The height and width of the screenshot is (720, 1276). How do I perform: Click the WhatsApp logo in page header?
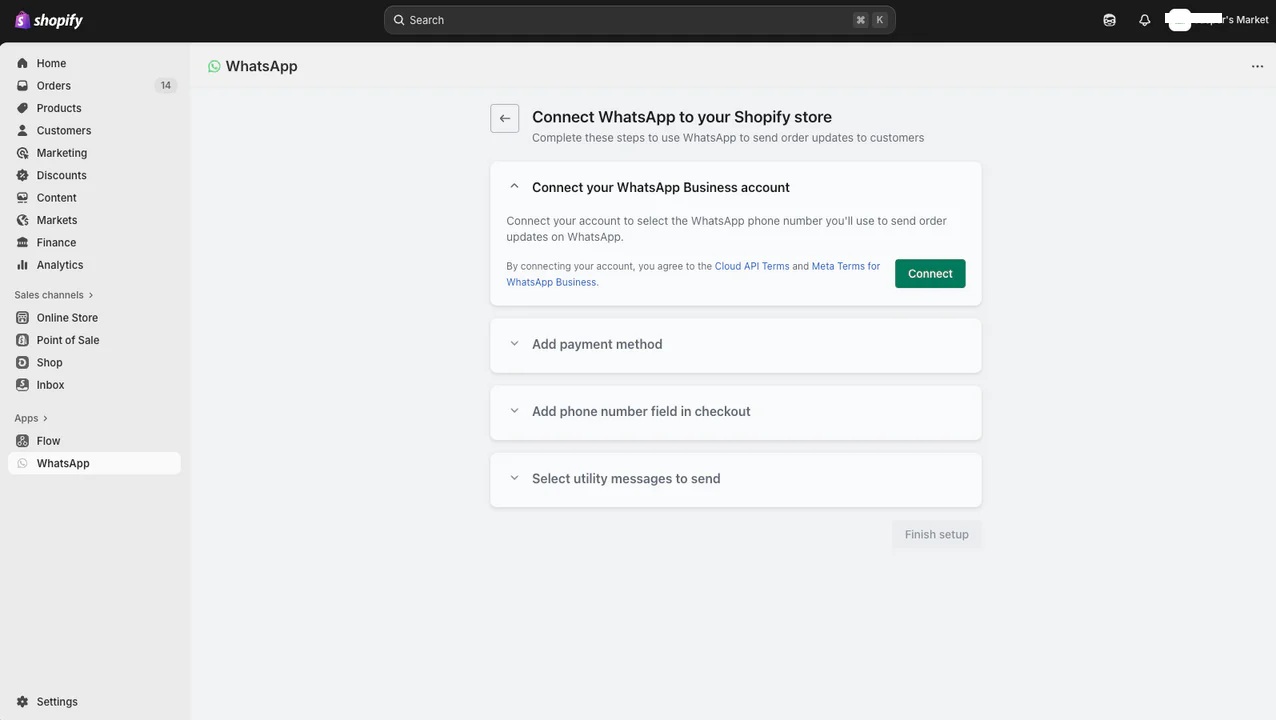[x=214, y=66]
